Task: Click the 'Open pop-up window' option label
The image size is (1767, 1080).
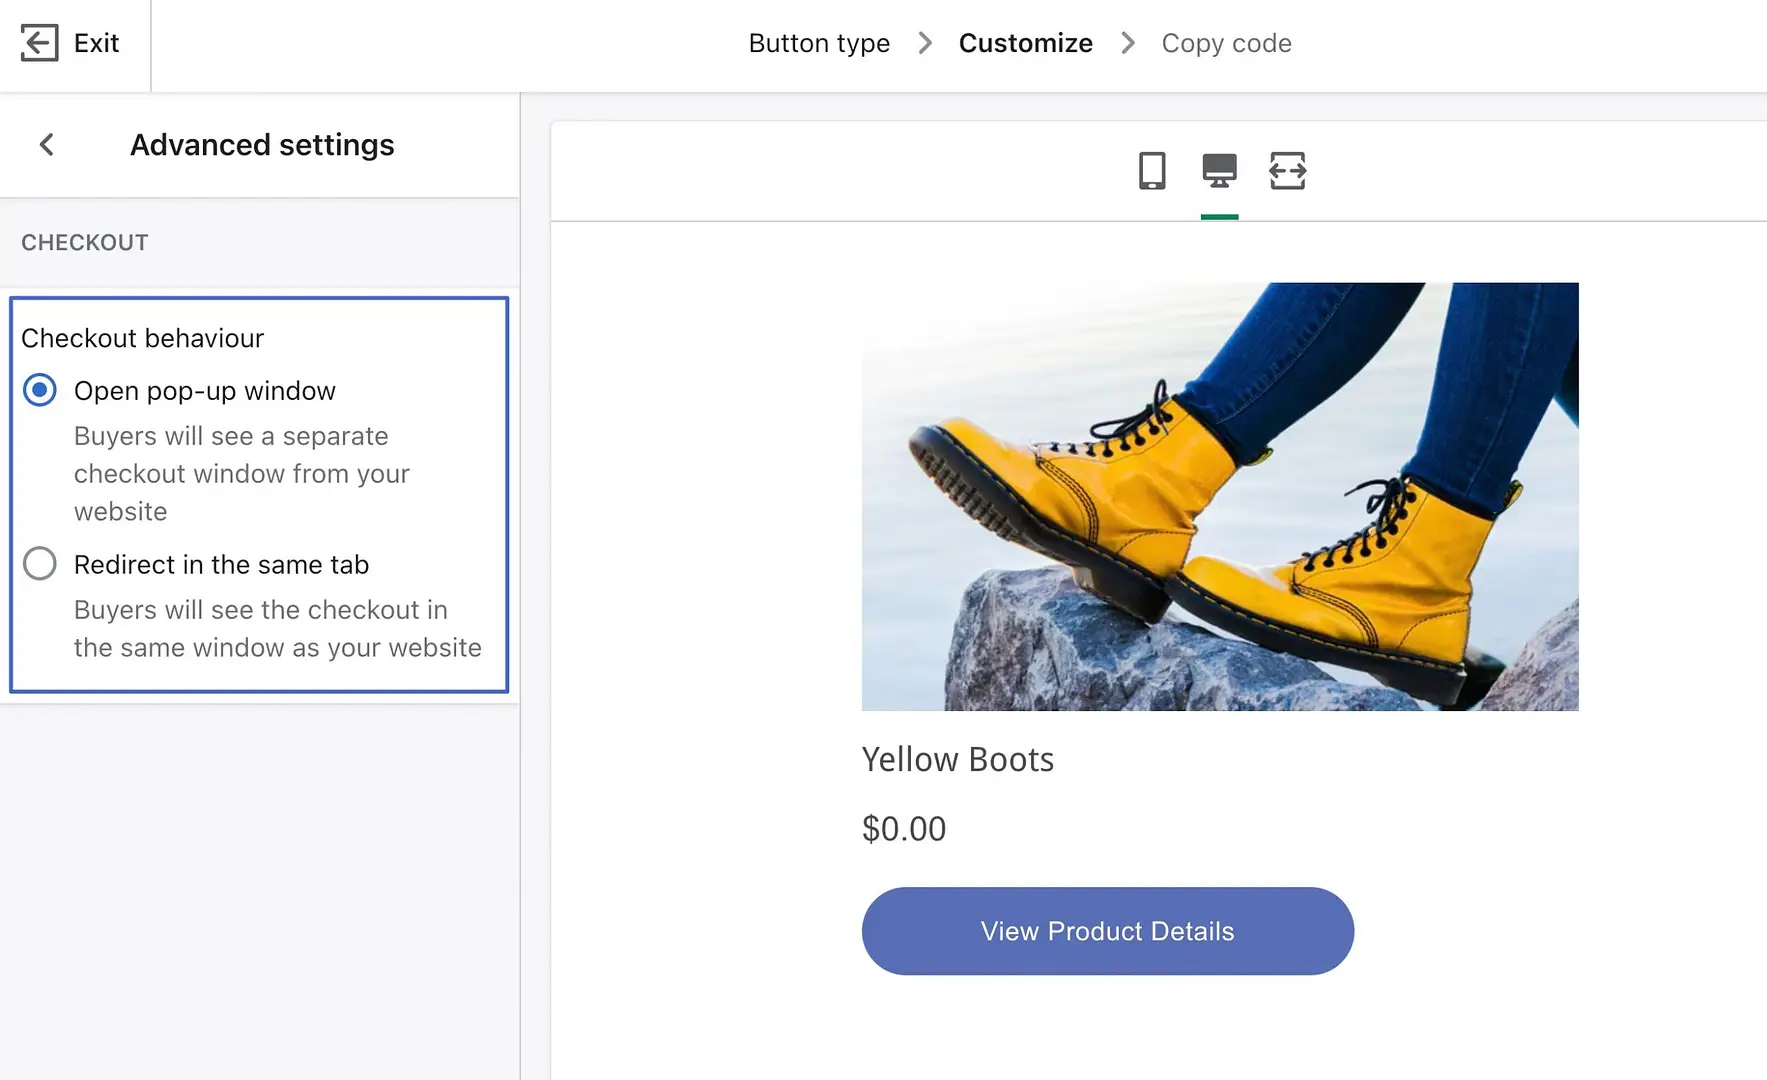Action: 205,391
